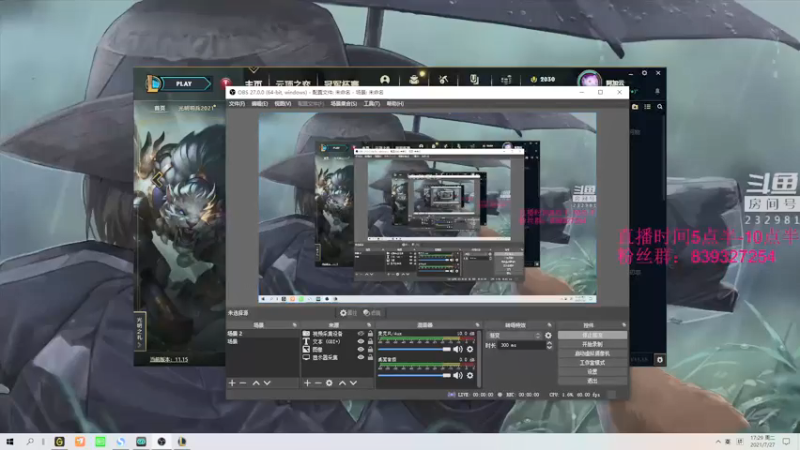Viewport: 800px width, 450px height.
Task: Click 工作室模式 button
Action: pos(592,363)
